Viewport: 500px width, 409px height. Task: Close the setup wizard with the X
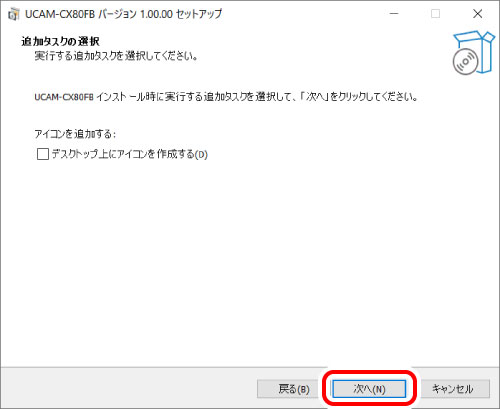point(478,14)
